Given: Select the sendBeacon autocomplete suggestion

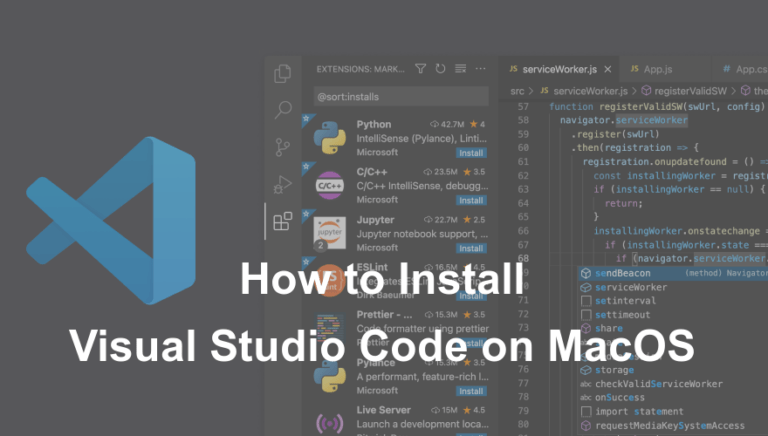Looking at the screenshot, I should (673, 273).
